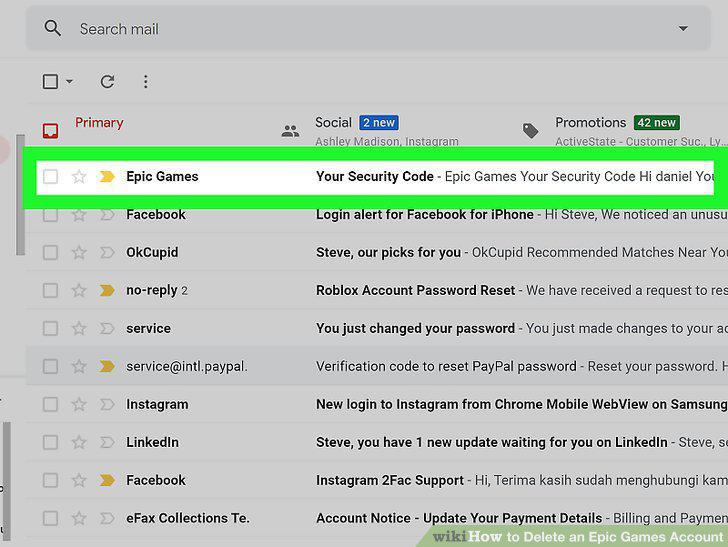Open the select dropdown arrow beside checkbox
The height and width of the screenshot is (547, 728).
coord(69,82)
